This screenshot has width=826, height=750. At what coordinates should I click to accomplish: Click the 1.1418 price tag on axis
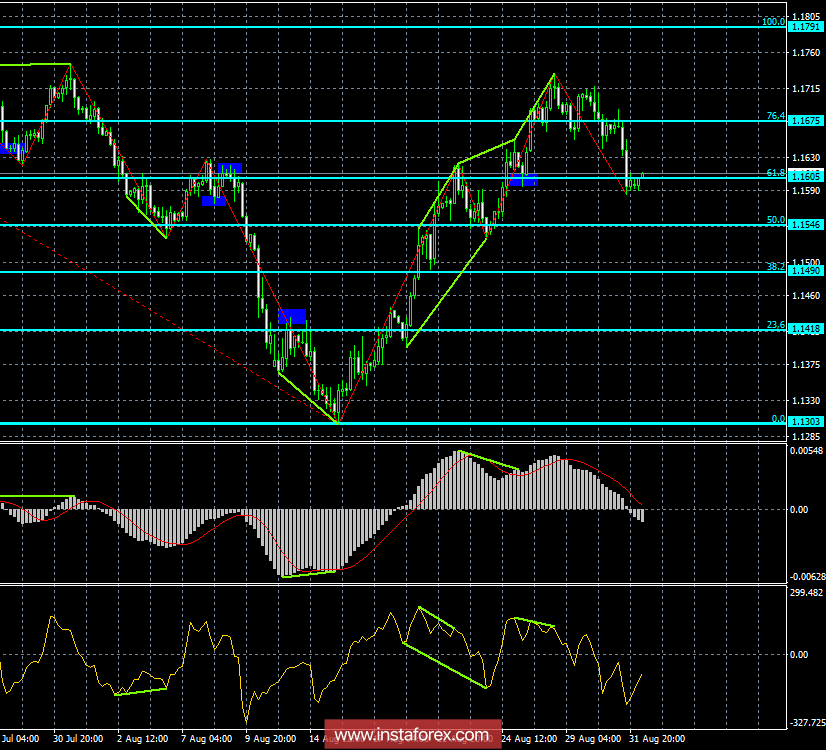coord(805,330)
